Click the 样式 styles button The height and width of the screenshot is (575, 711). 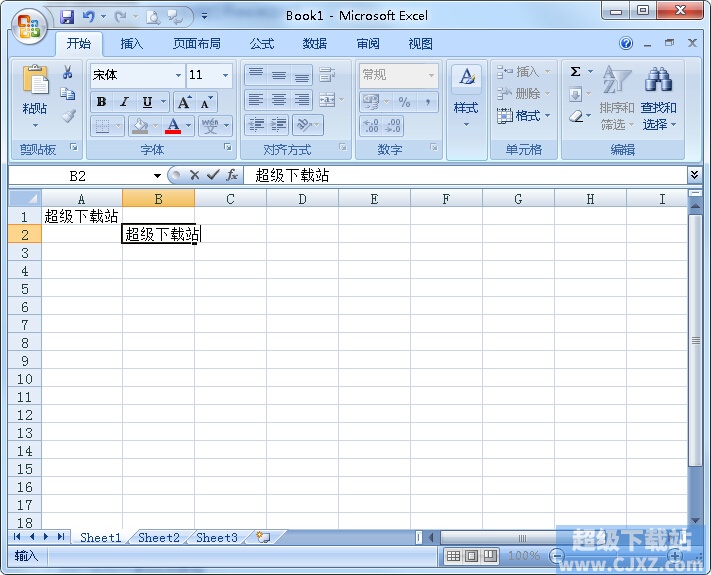click(x=466, y=97)
